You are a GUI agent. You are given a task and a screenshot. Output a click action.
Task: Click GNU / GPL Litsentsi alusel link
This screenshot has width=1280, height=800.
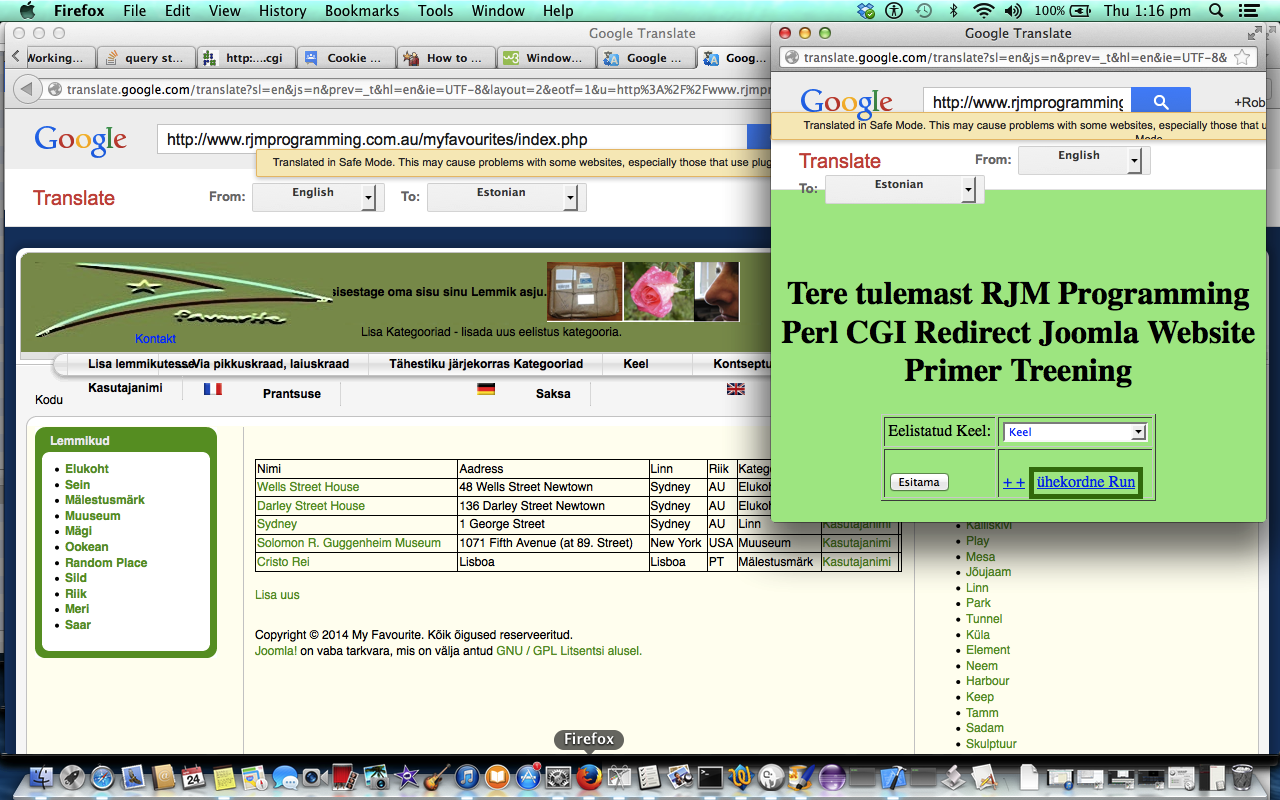[x=569, y=651]
